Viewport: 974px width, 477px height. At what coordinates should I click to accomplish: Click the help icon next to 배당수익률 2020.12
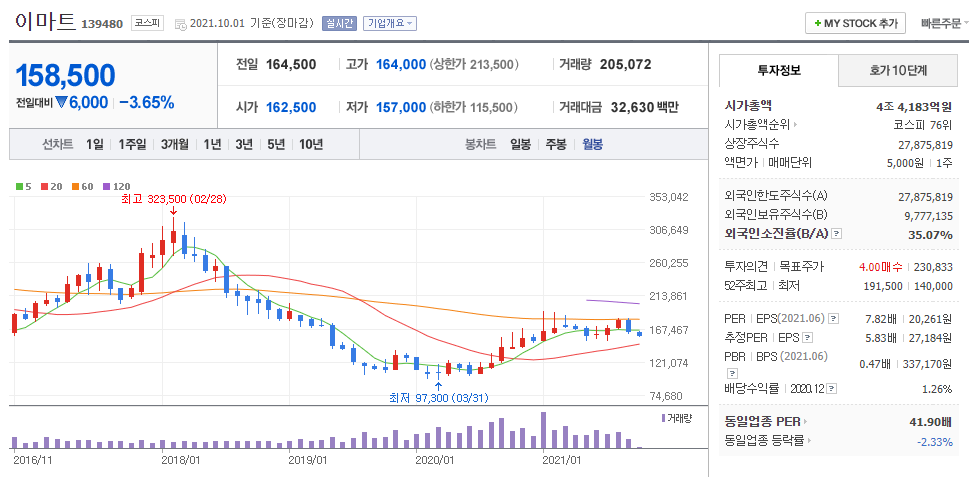point(832,389)
